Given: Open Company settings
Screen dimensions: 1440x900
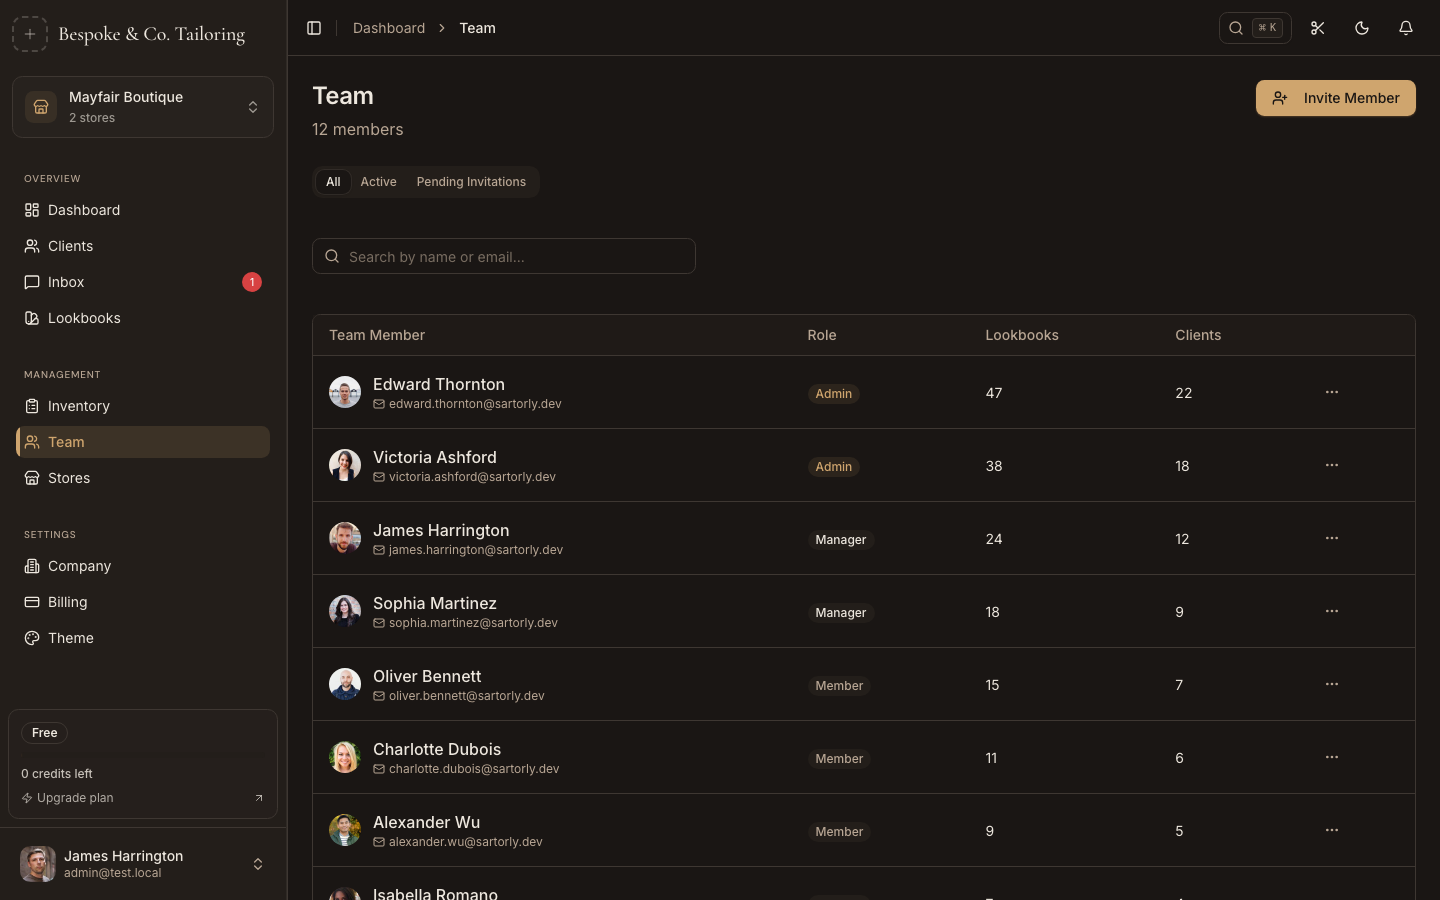Looking at the screenshot, I should tap(79, 566).
